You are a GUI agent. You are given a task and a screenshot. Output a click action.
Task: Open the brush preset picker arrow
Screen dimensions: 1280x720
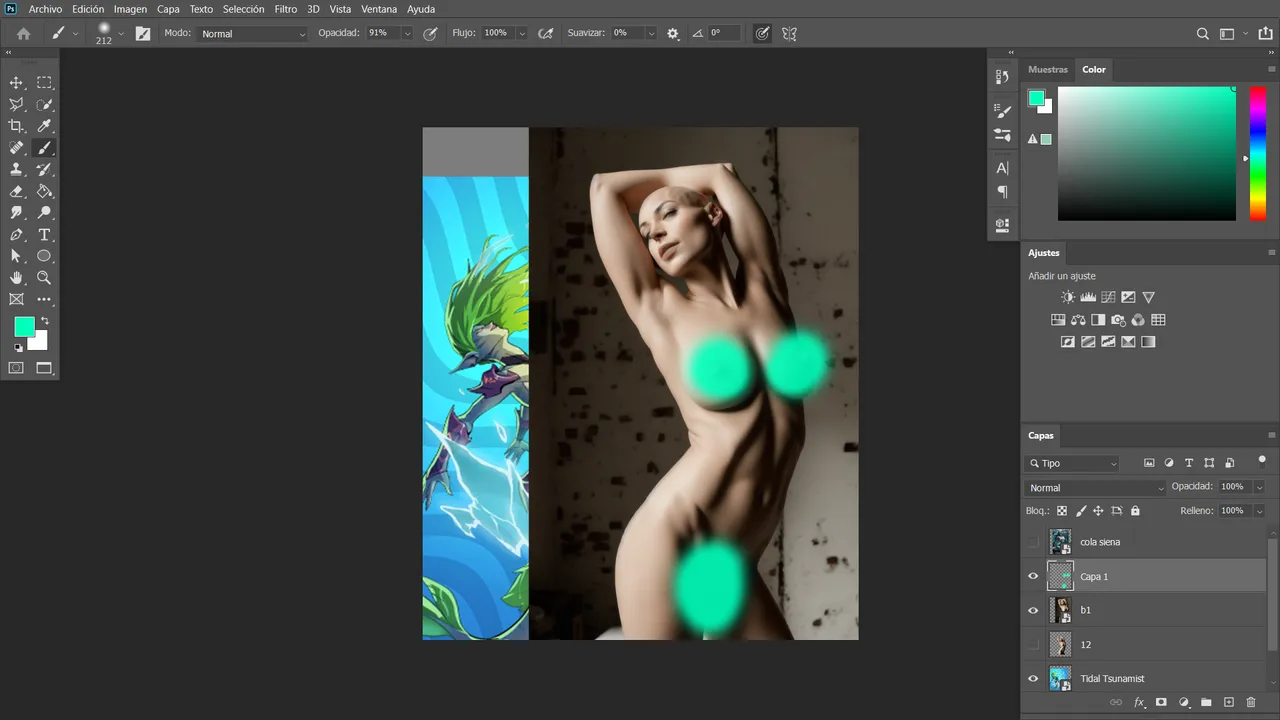[121, 33]
